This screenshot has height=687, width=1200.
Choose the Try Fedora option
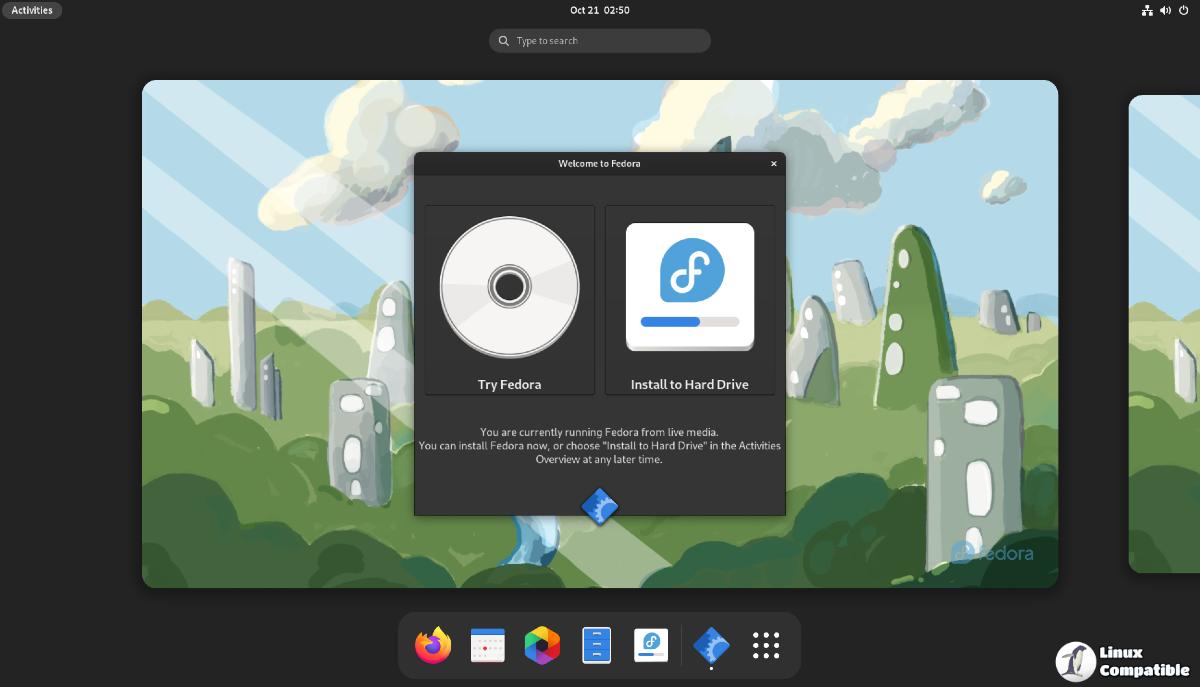tap(510, 300)
